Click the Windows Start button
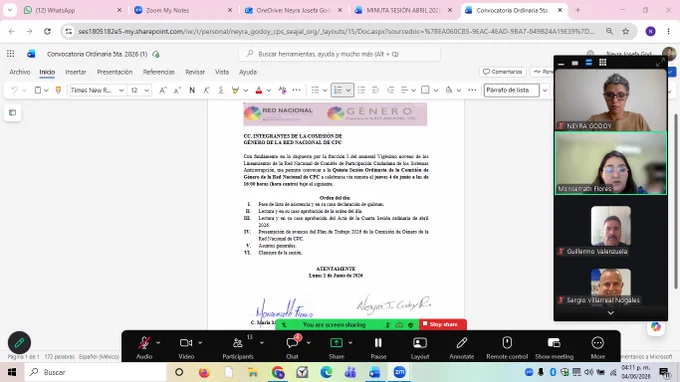The width and height of the screenshot is (680, 382). point(12,372)
